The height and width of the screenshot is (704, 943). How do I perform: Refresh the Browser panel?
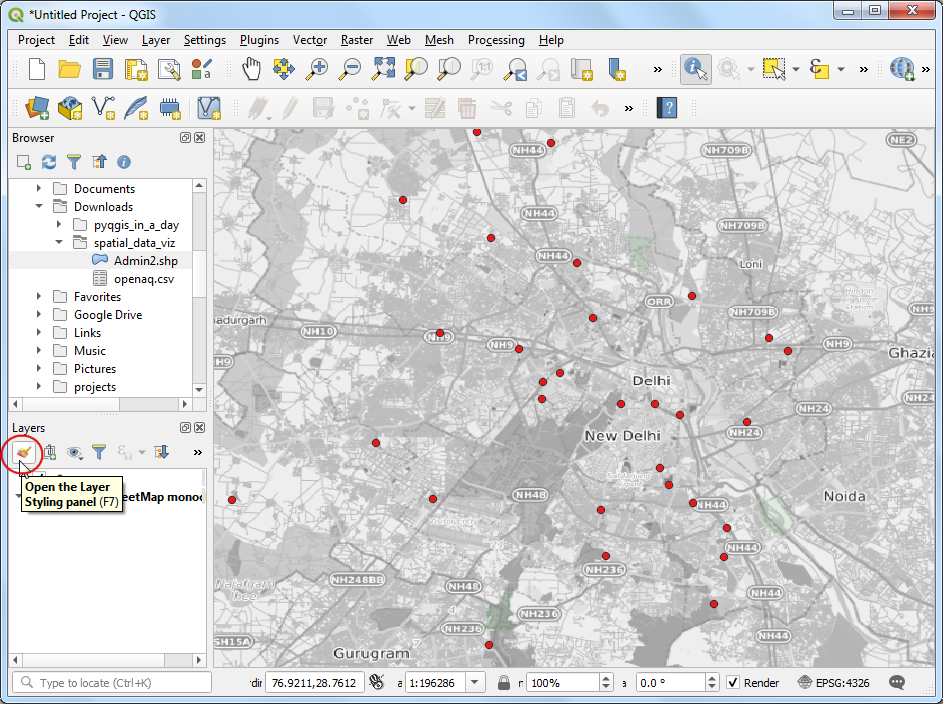(49, 161)
